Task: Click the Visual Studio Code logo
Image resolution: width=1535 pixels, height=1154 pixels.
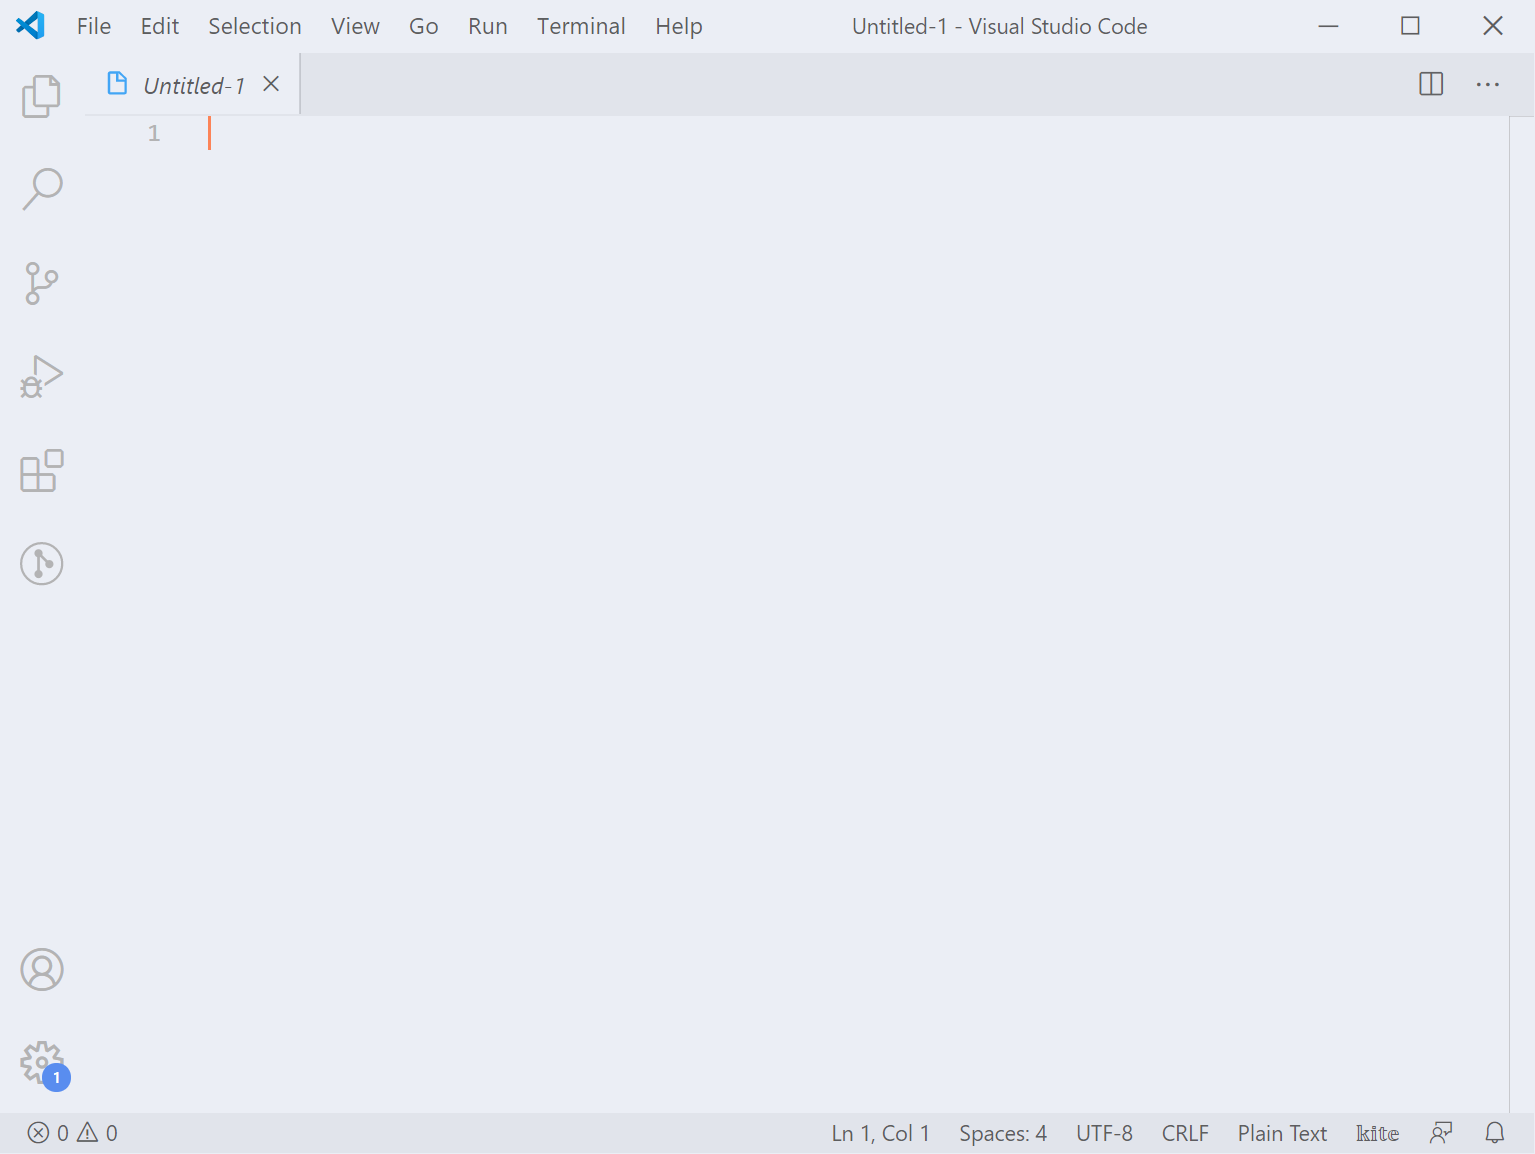Action: click(x=31, y=25)
